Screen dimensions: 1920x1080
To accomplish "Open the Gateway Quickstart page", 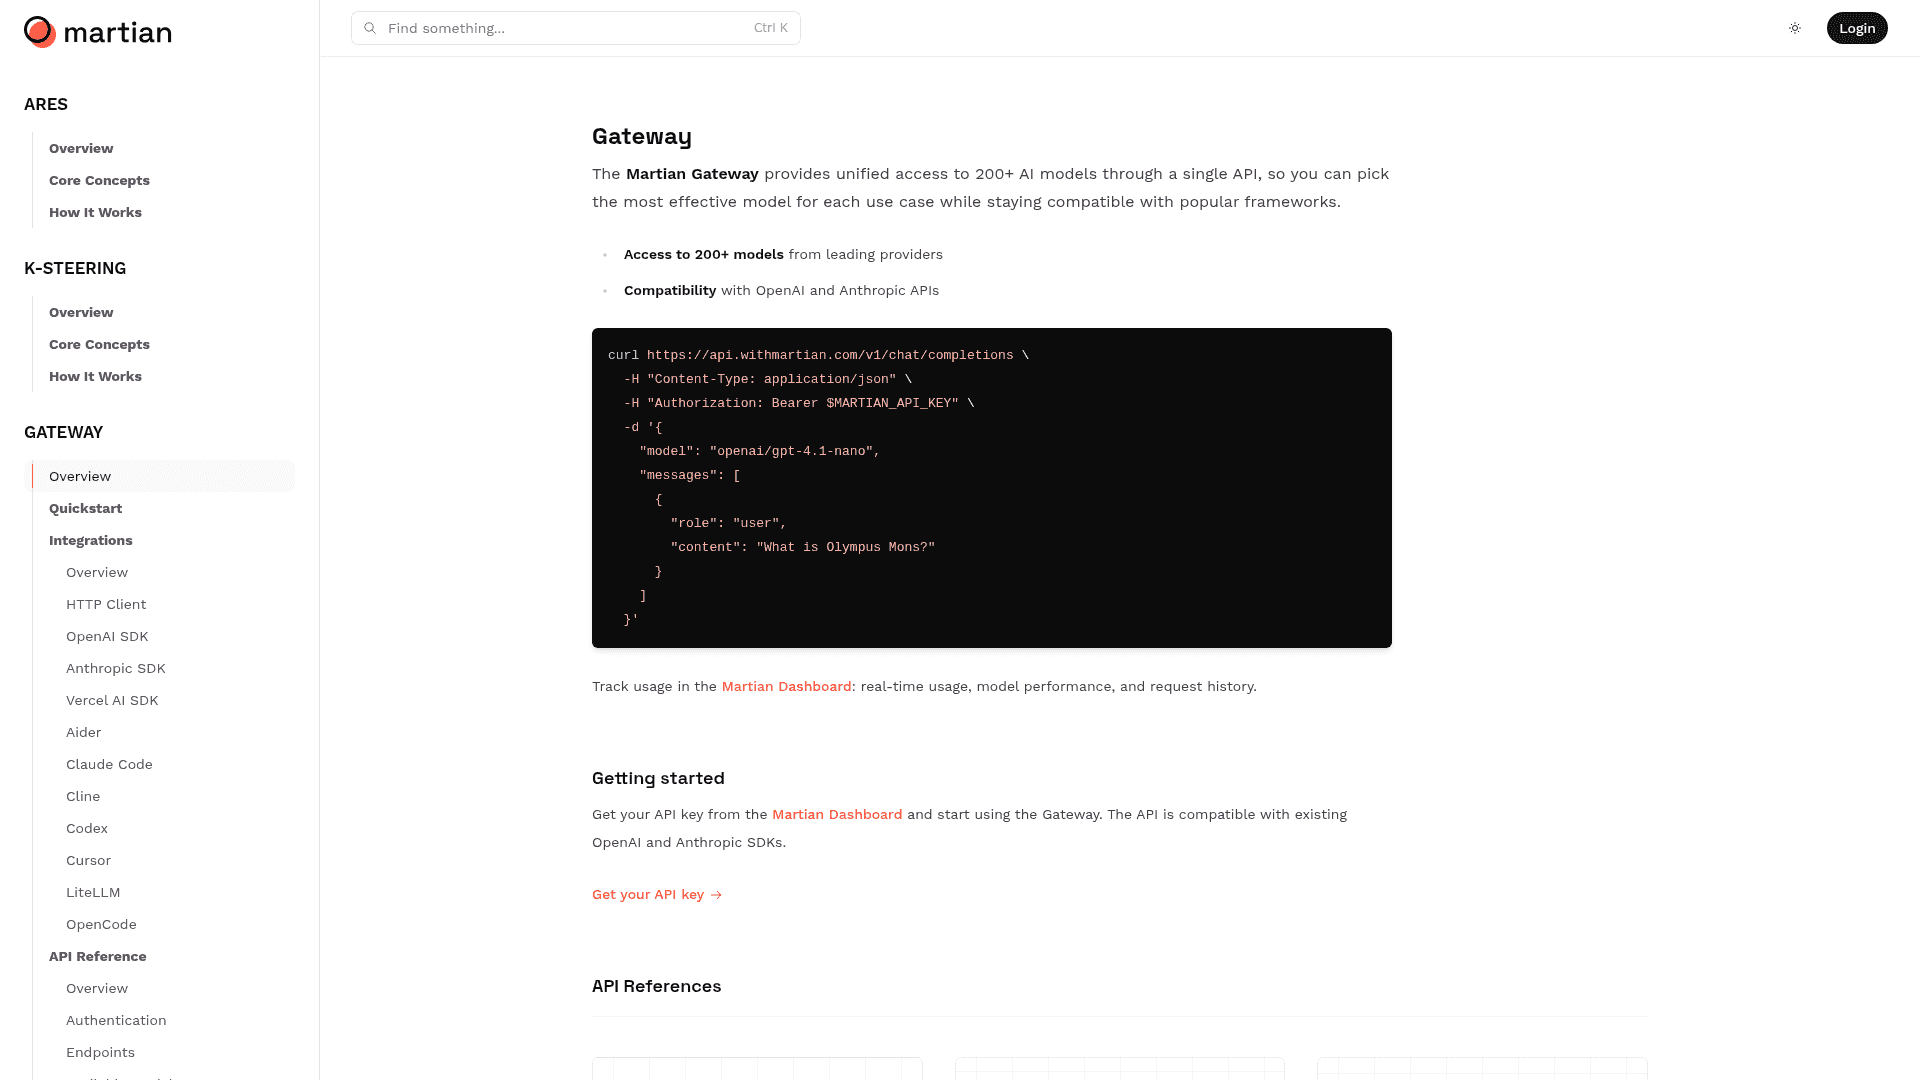I will [85, 508].
